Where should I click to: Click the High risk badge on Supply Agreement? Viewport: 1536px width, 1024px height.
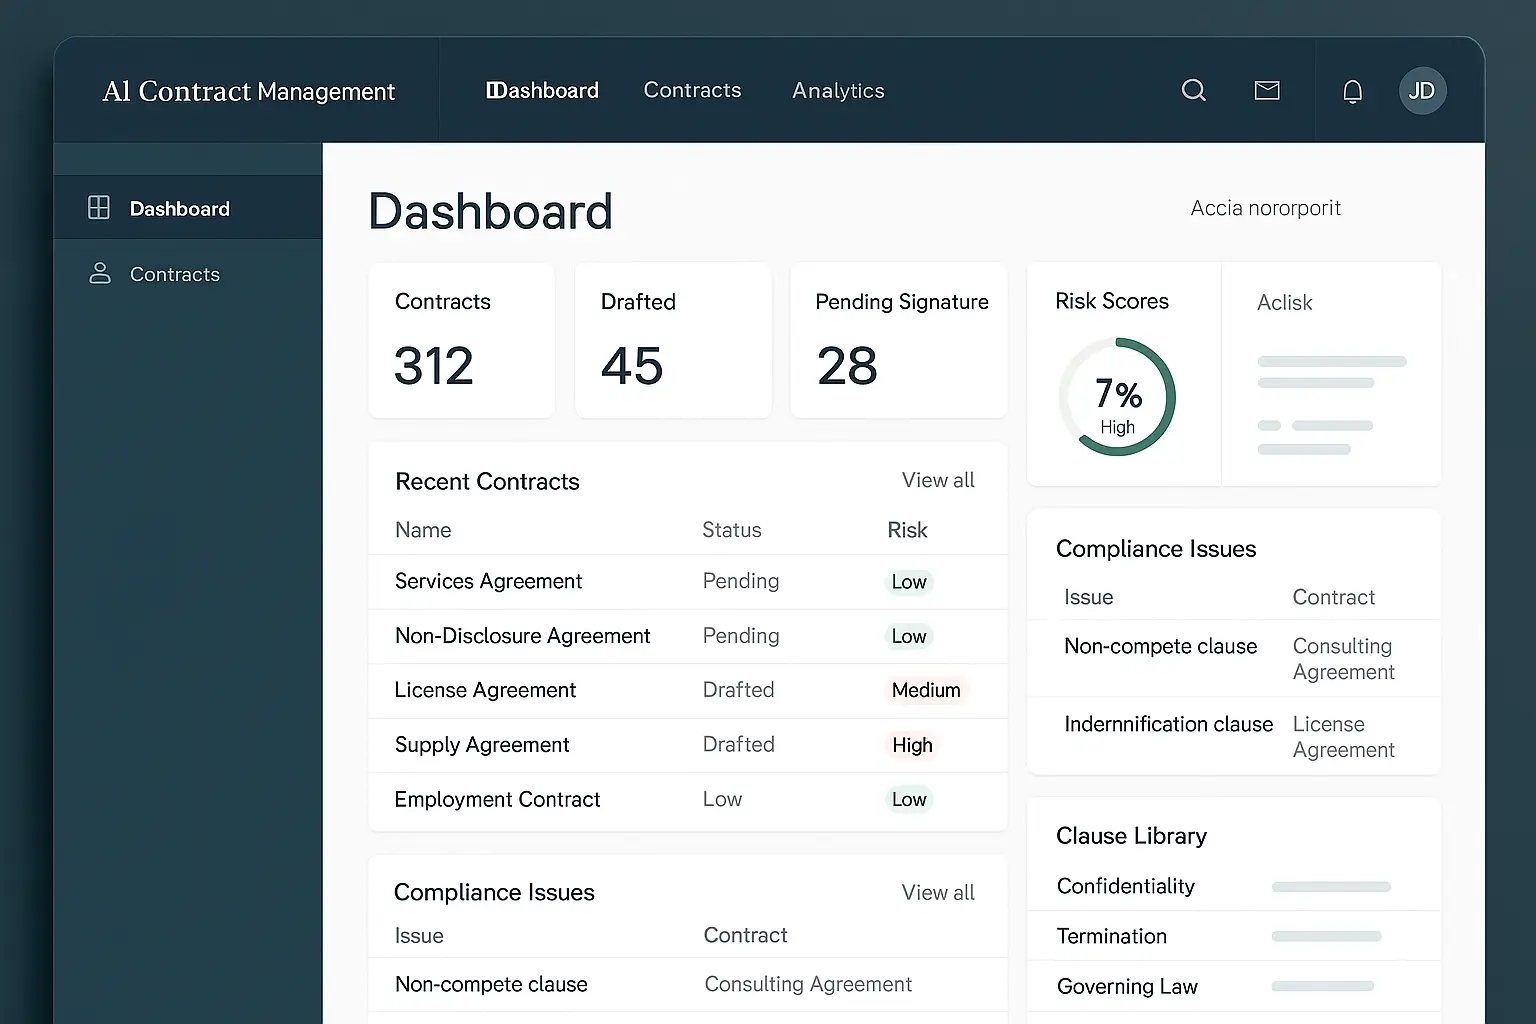[x=912, y=745]
